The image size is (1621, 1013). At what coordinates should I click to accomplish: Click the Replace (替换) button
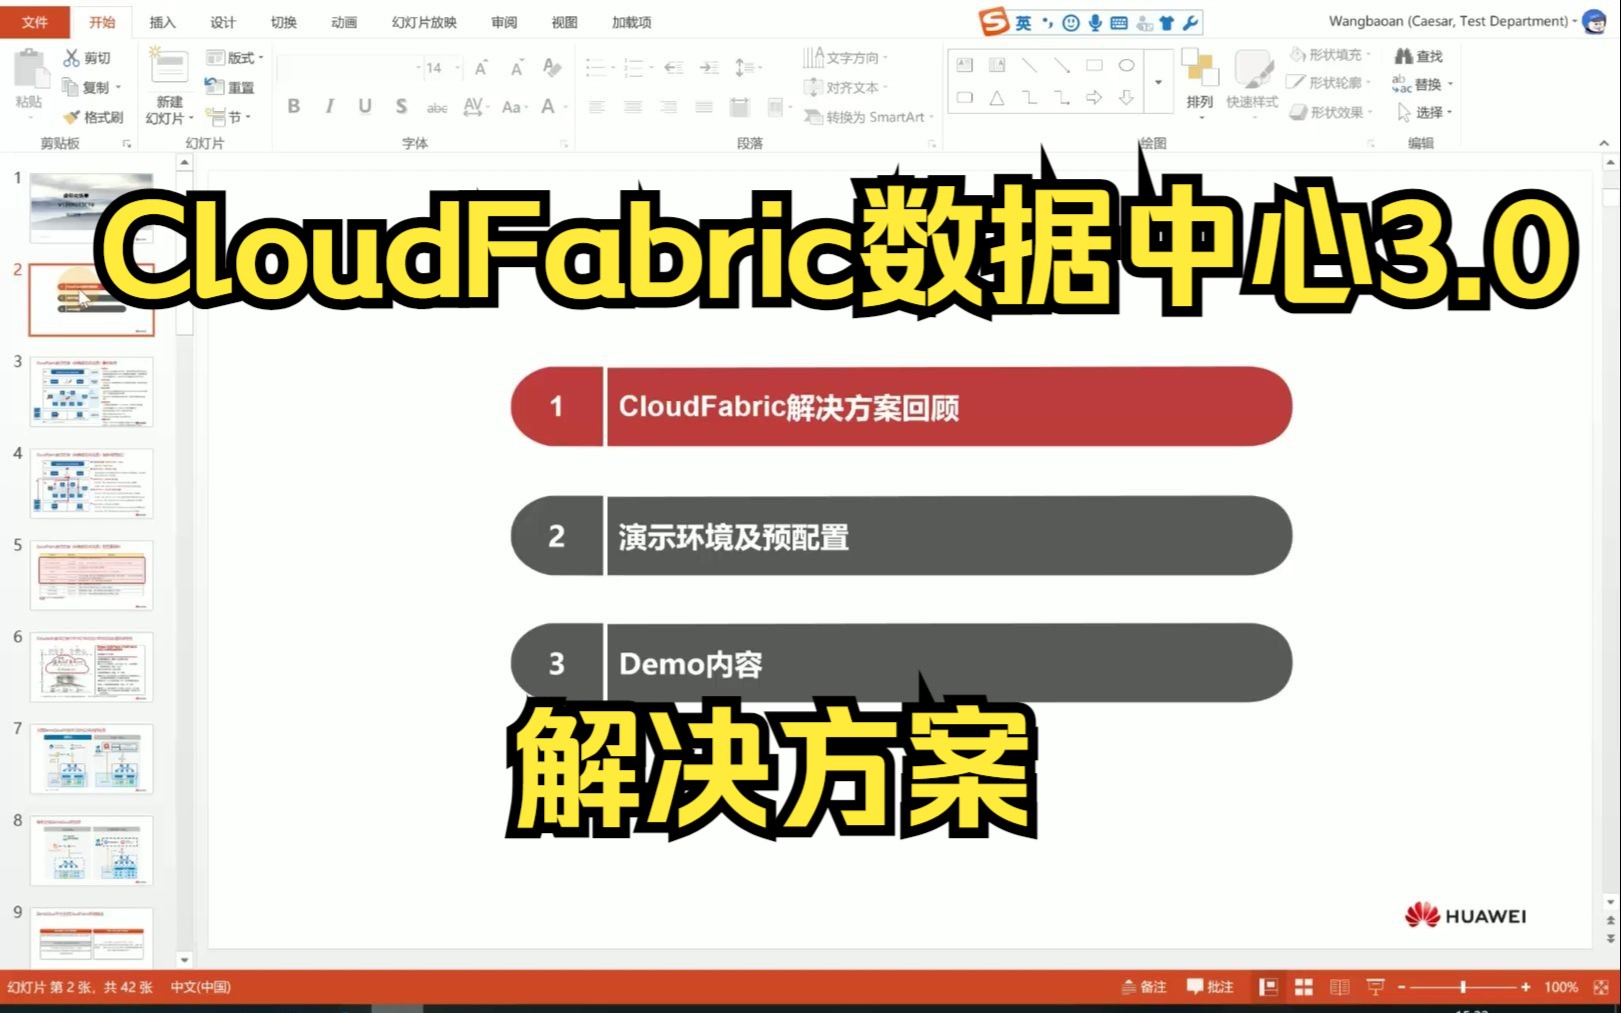tap(1423, 84)
